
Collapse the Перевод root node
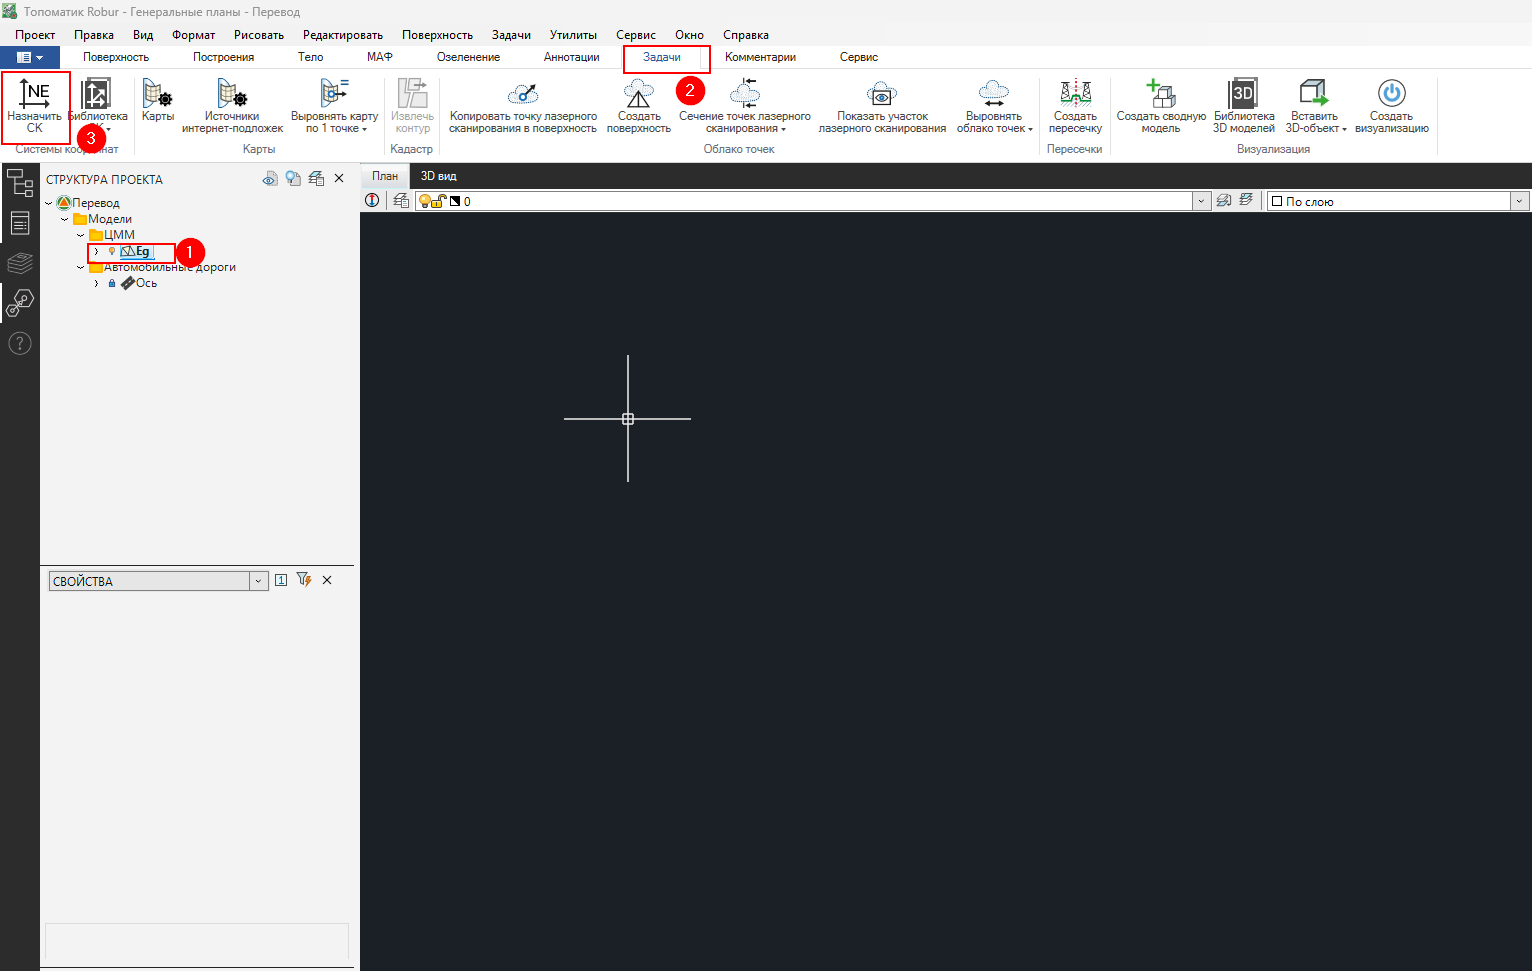point(48,203)
